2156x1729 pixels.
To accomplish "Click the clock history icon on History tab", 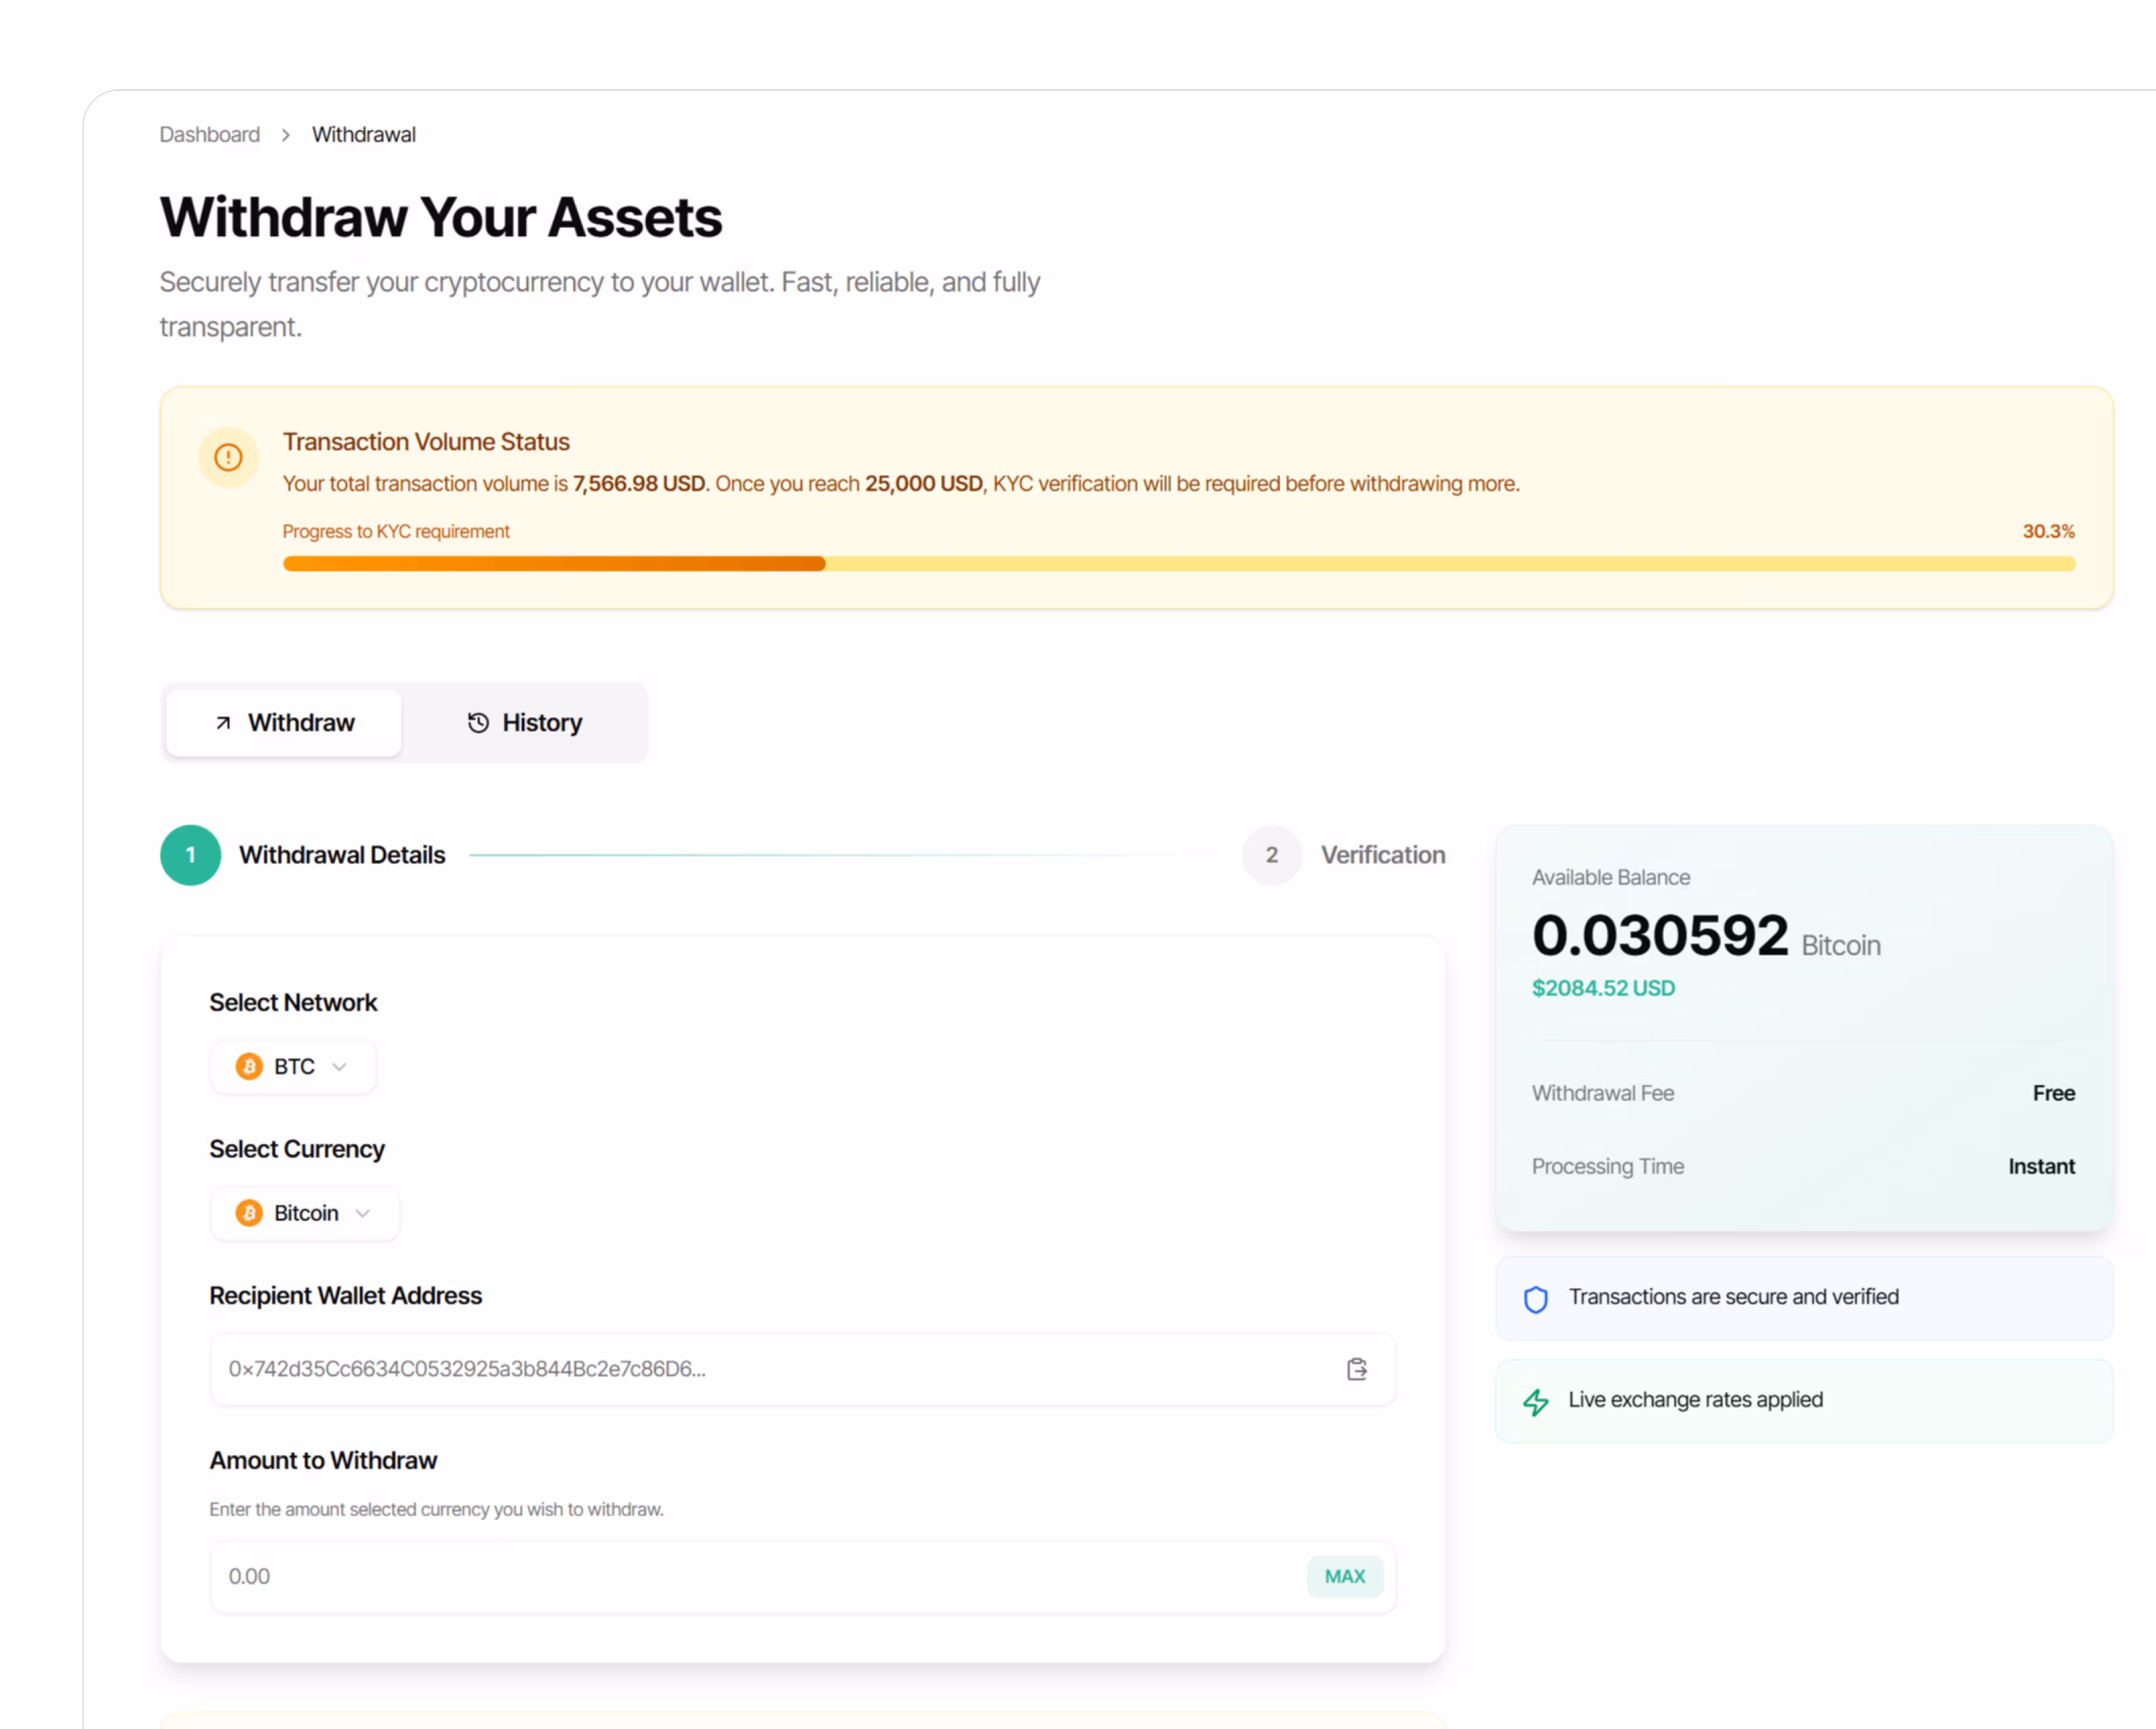I will point(478,722).
